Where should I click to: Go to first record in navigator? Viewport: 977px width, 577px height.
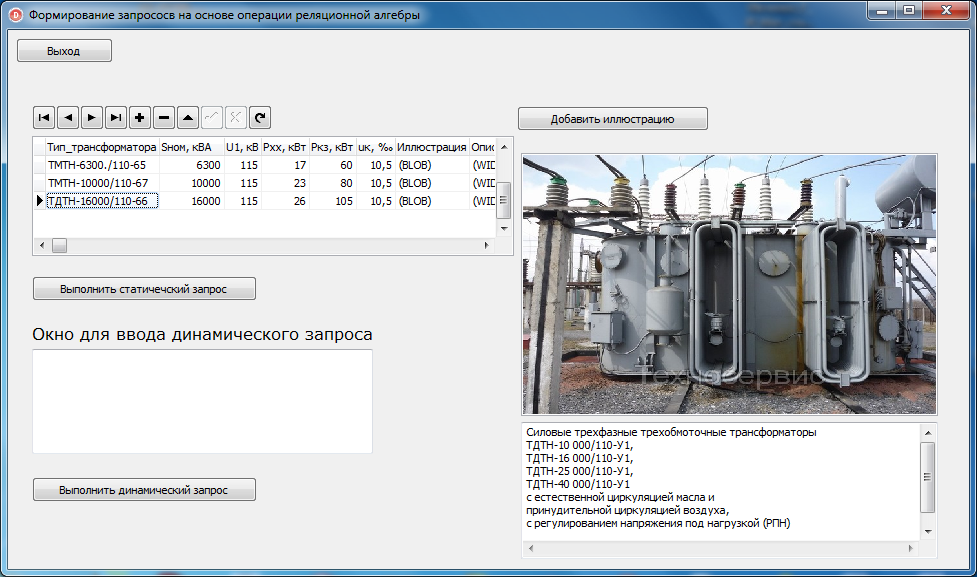(x=44, y=118)
